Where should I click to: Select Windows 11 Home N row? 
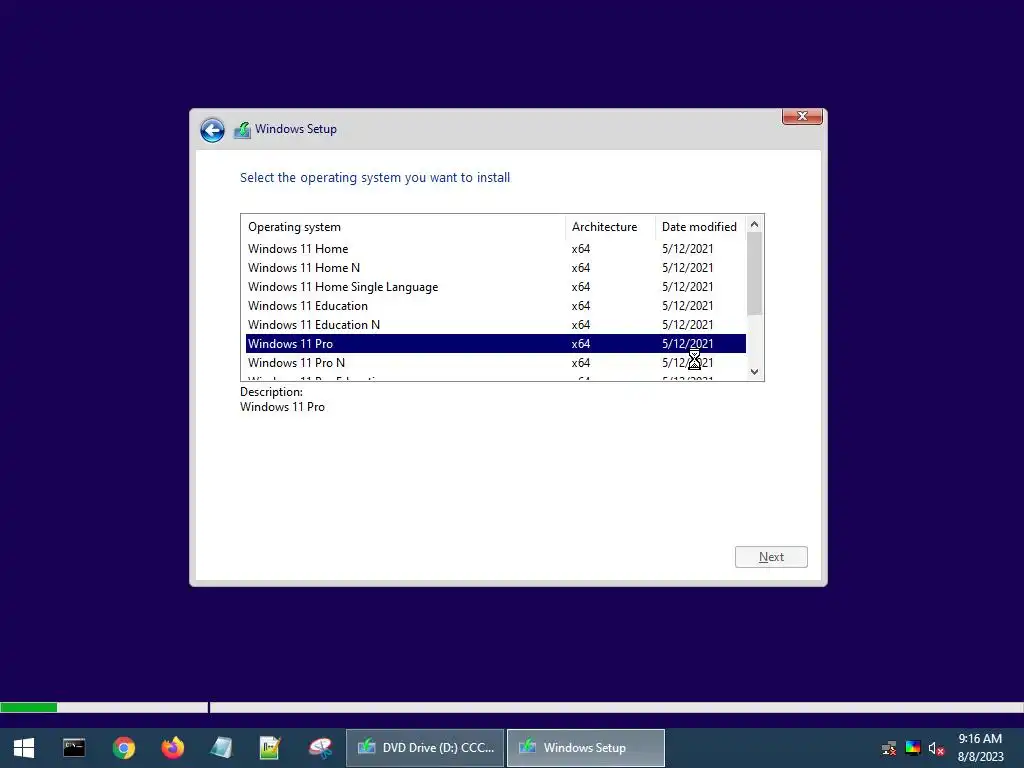pos(496,268)
